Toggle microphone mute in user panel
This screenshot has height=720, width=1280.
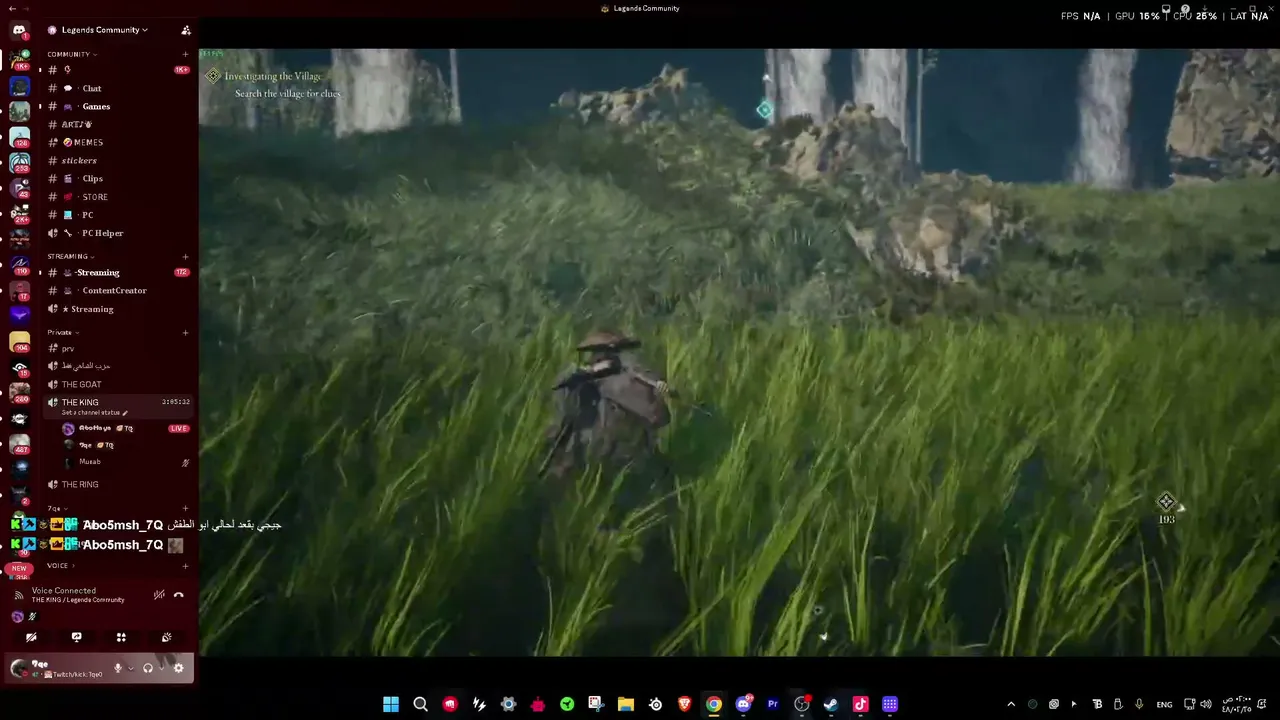tap(118, 668)
